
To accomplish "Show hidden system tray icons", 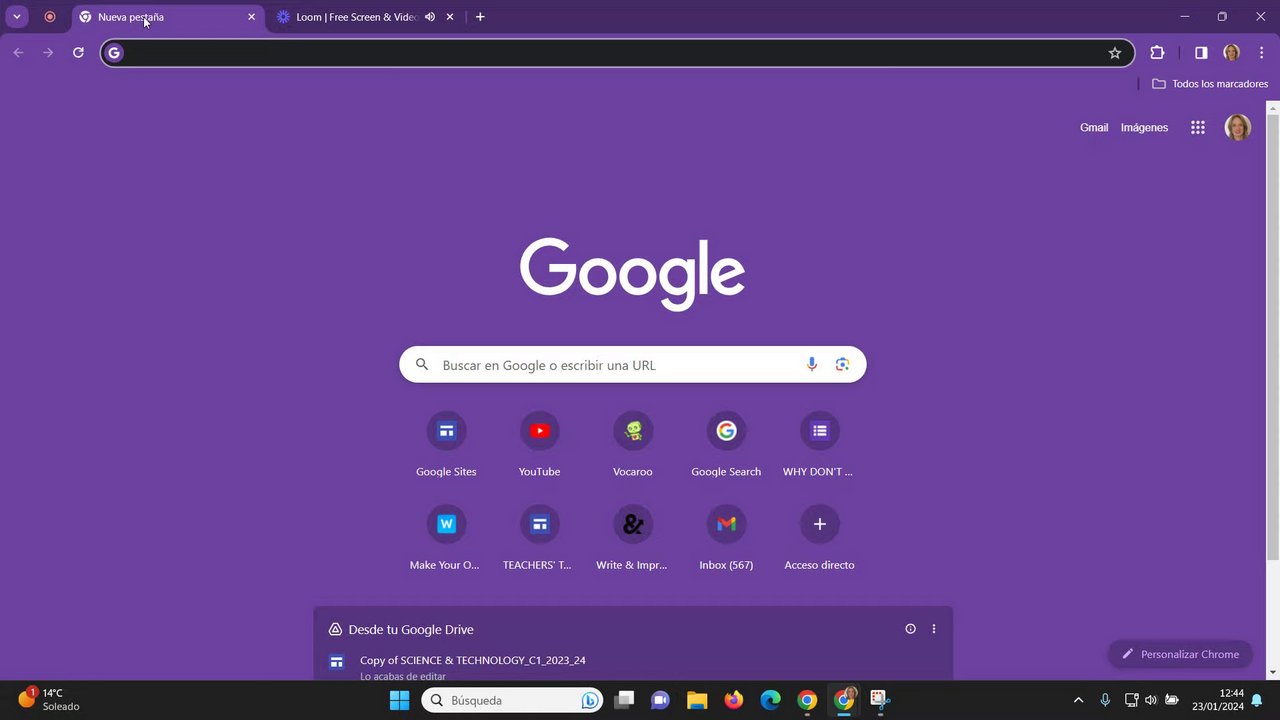I will (1078, 700).
